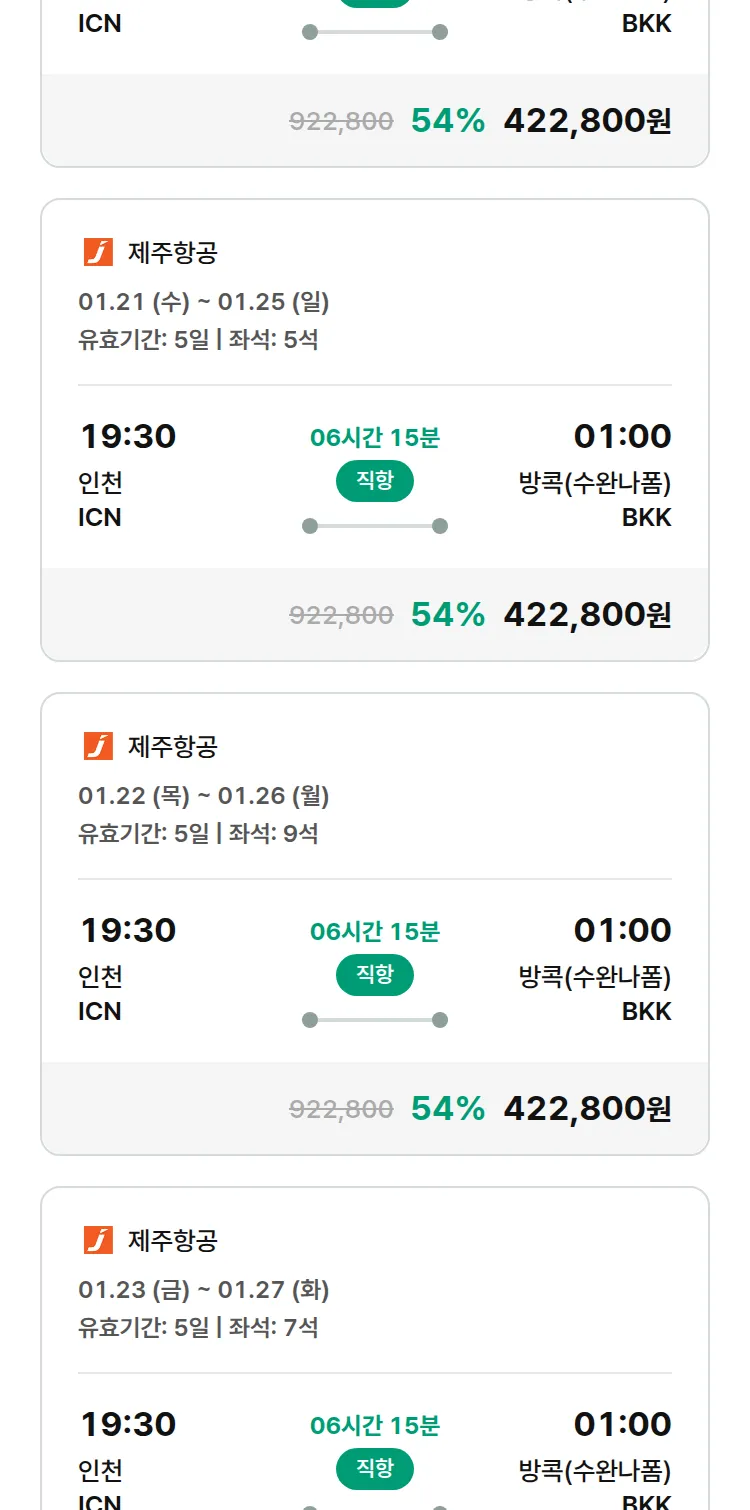Image resolution: width=750 pixels, height=1510 pixels.
Task: Click the Jeju Air logo on the 01.23 flight
Action: (98, 1240)
